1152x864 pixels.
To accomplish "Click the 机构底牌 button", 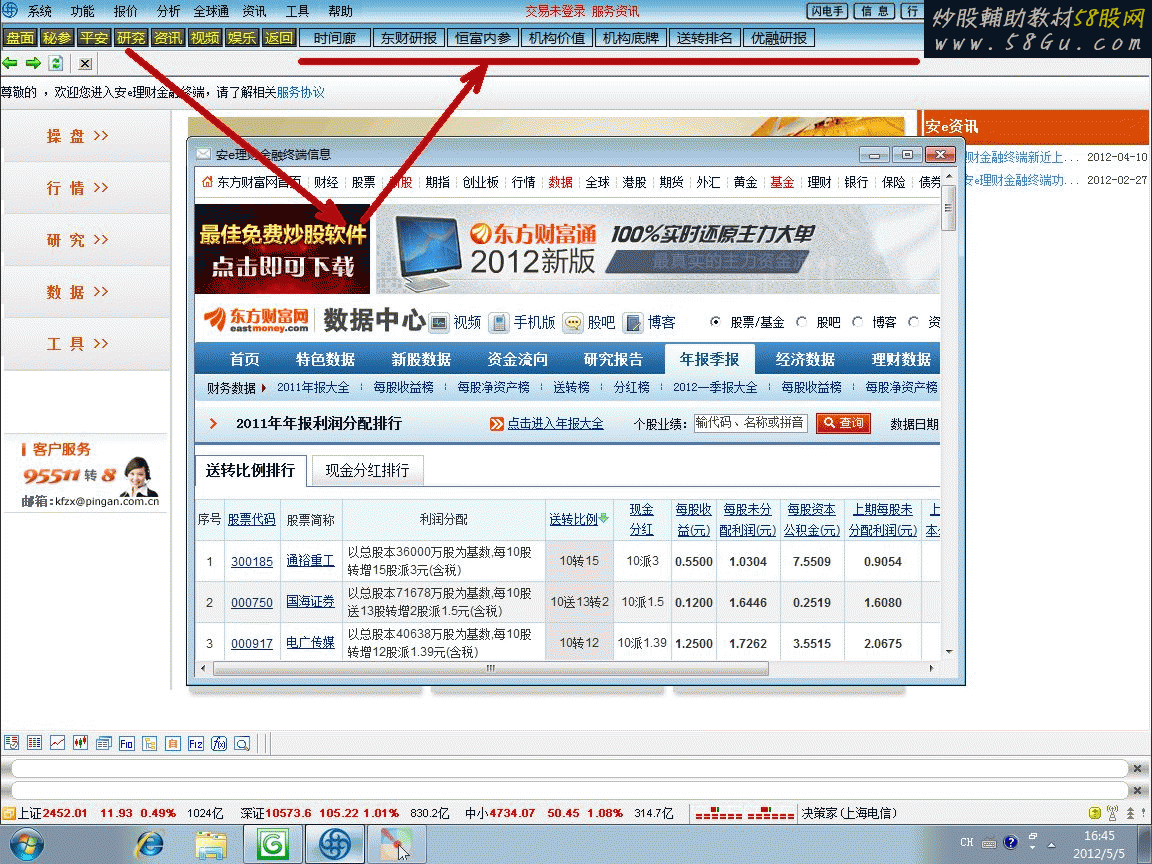I will [x=630, y=38].
